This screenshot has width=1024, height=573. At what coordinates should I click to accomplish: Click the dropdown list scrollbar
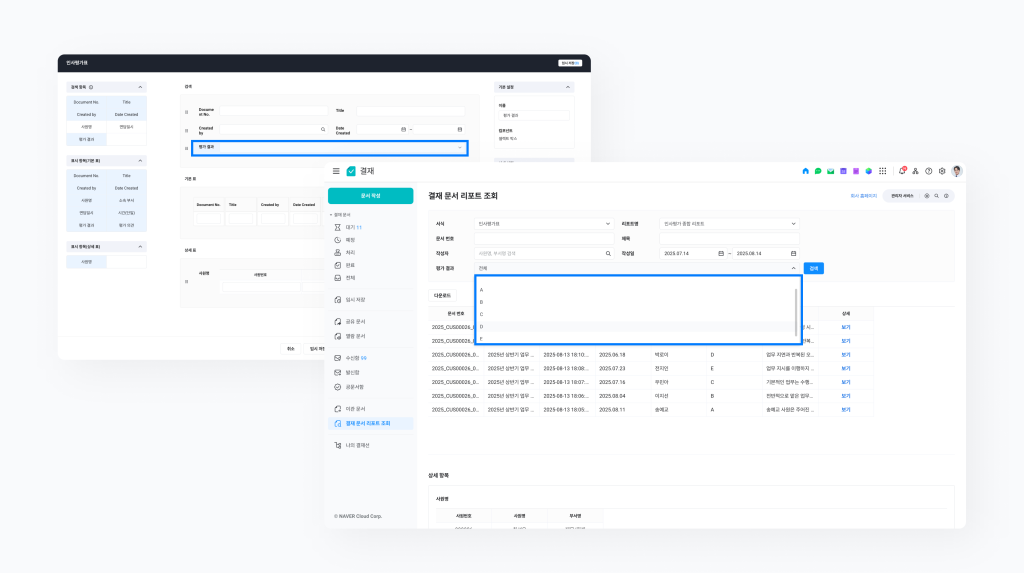pyautogui.click(x=796, y=310)
